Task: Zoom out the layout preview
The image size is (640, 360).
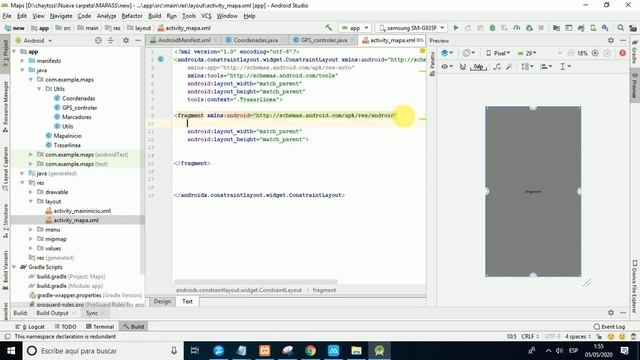Action: point(571,53)
